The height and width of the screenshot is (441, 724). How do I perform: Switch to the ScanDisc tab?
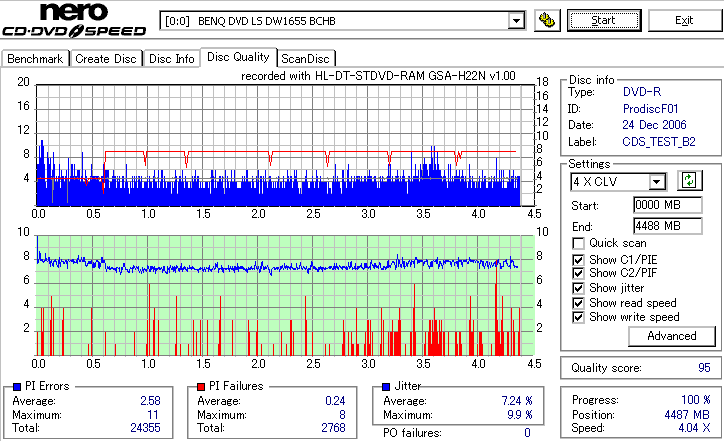[x=305, y=59]
